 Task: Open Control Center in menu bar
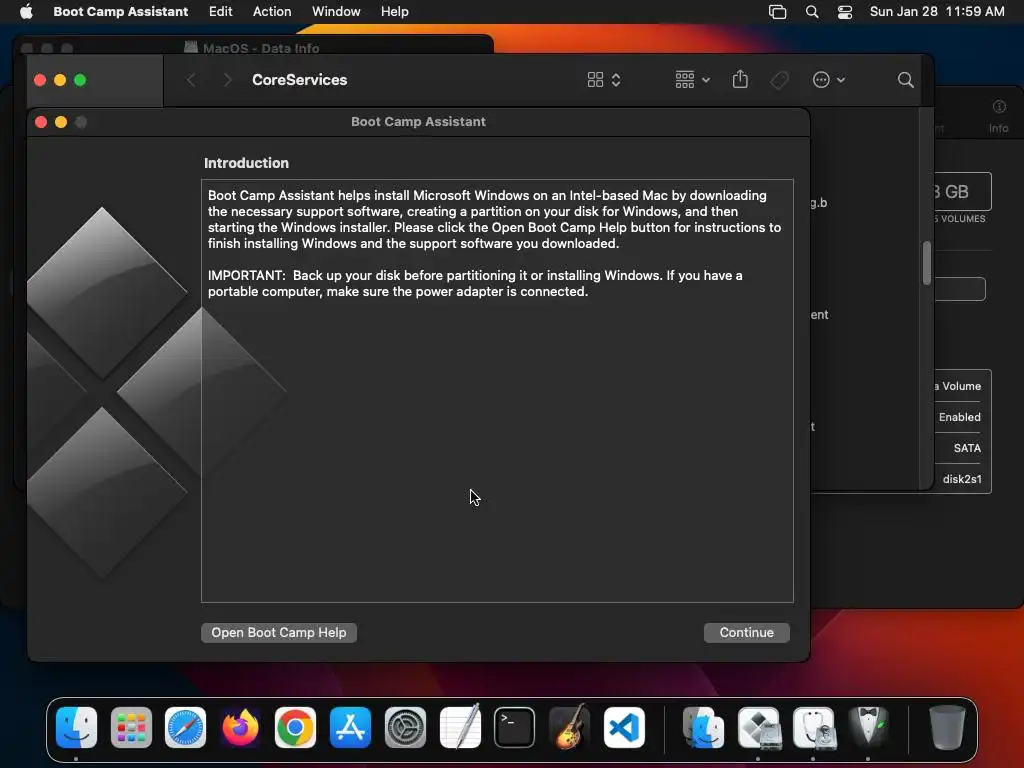pyautogui.click(x=844, y=12)
